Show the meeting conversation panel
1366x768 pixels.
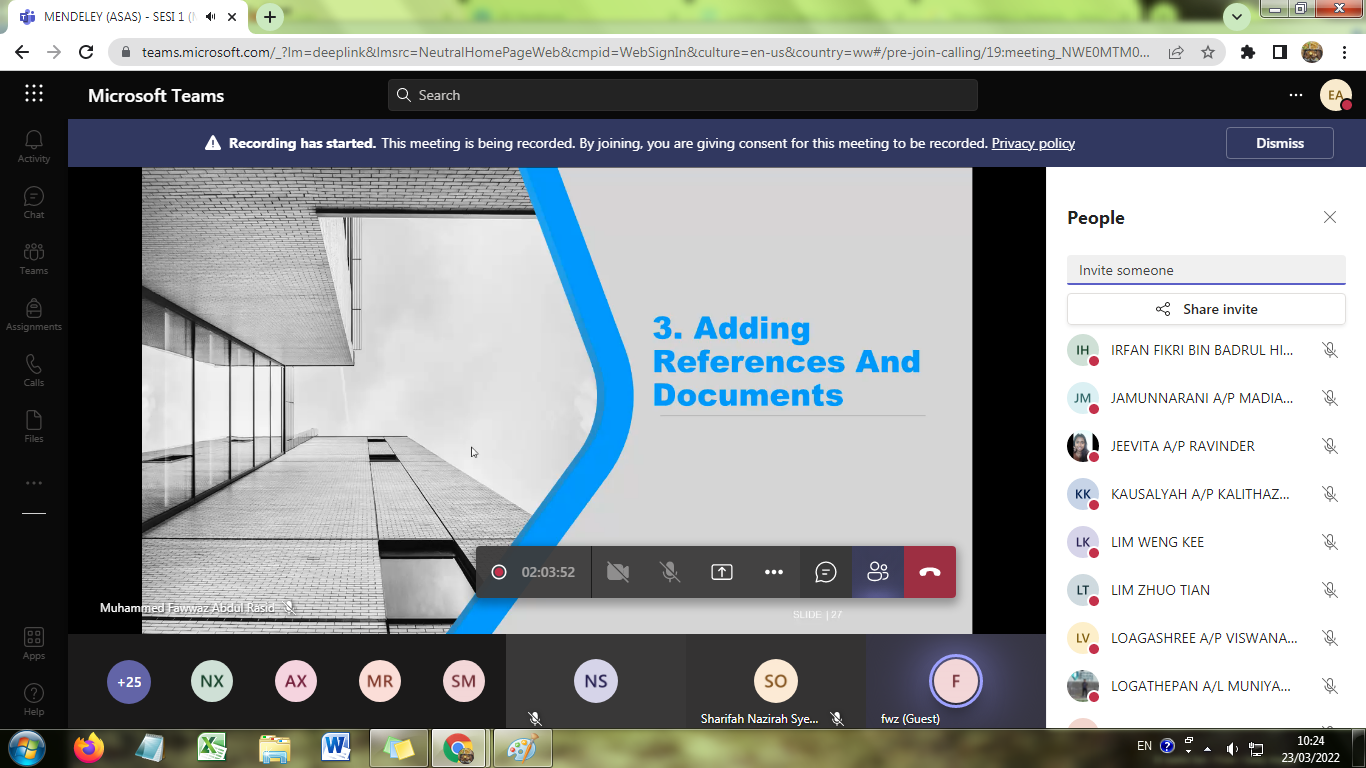pyautogui.click(x=826, y=572)
